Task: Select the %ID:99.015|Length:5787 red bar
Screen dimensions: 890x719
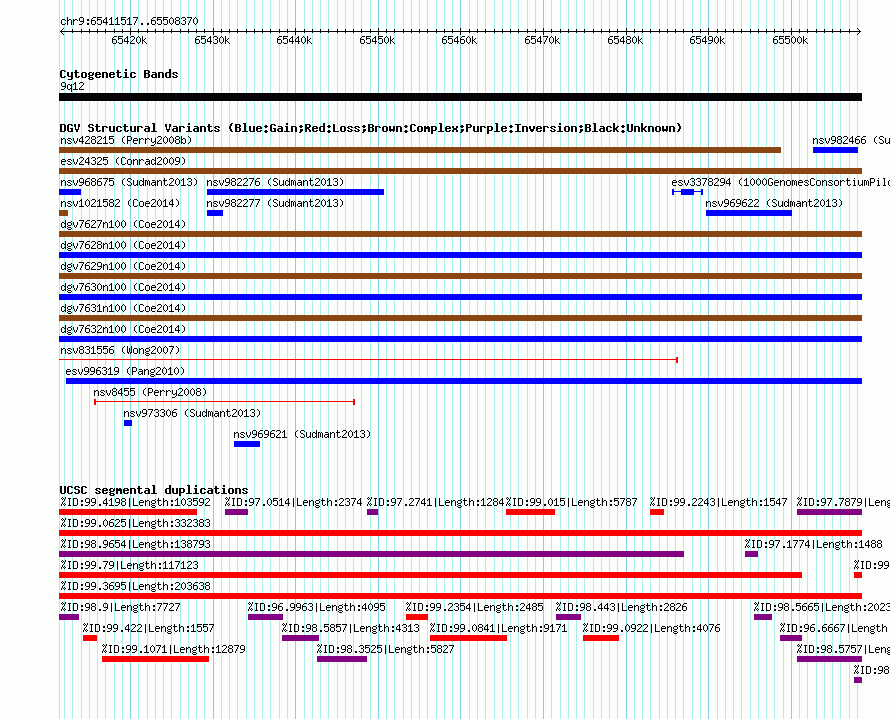Action: pos(530,512)
